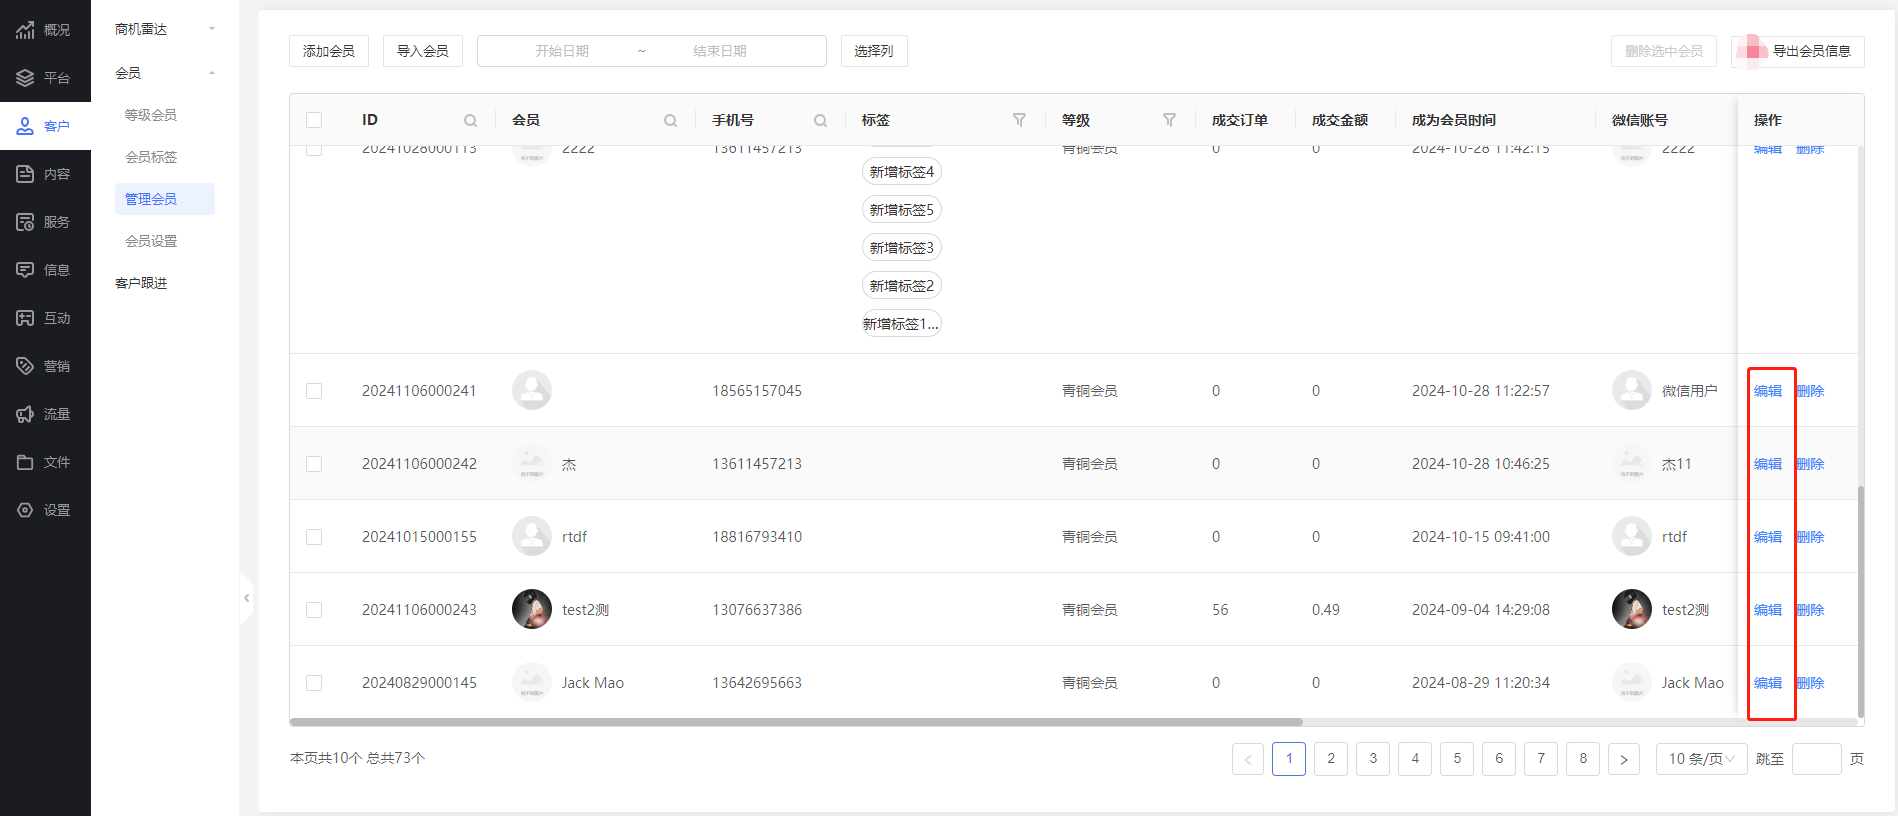Click the 微信用户 WeChat avatar

[1632, 390]
